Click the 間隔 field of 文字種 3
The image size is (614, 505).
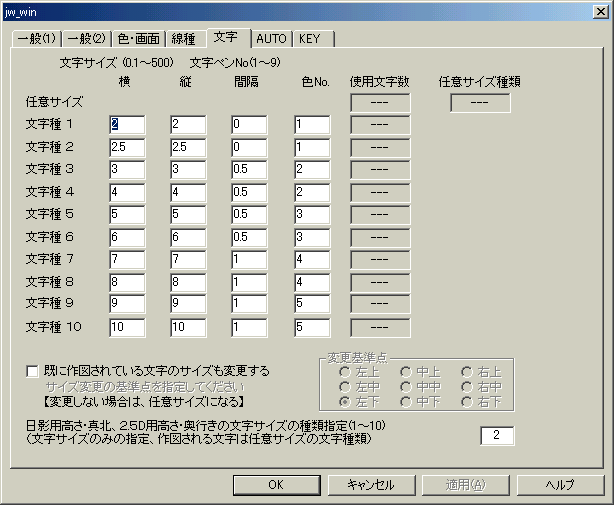(x=249, y=170)
